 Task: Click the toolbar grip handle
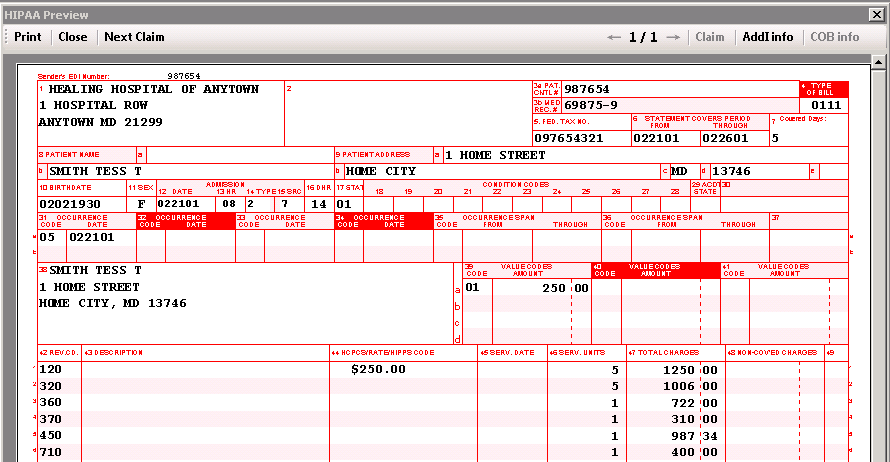click(6, 37)
